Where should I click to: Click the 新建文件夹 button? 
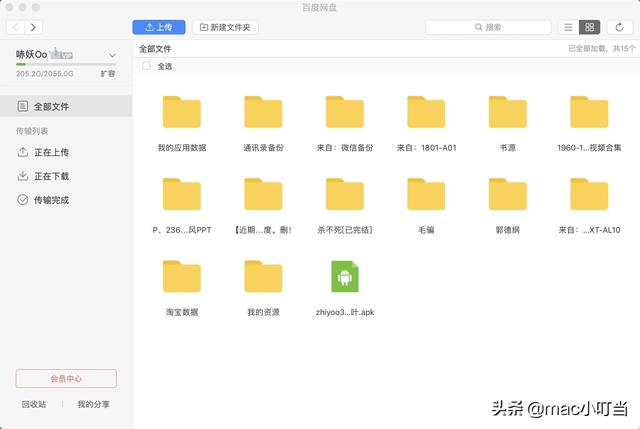pyautogui.click(x=225, y=27)
